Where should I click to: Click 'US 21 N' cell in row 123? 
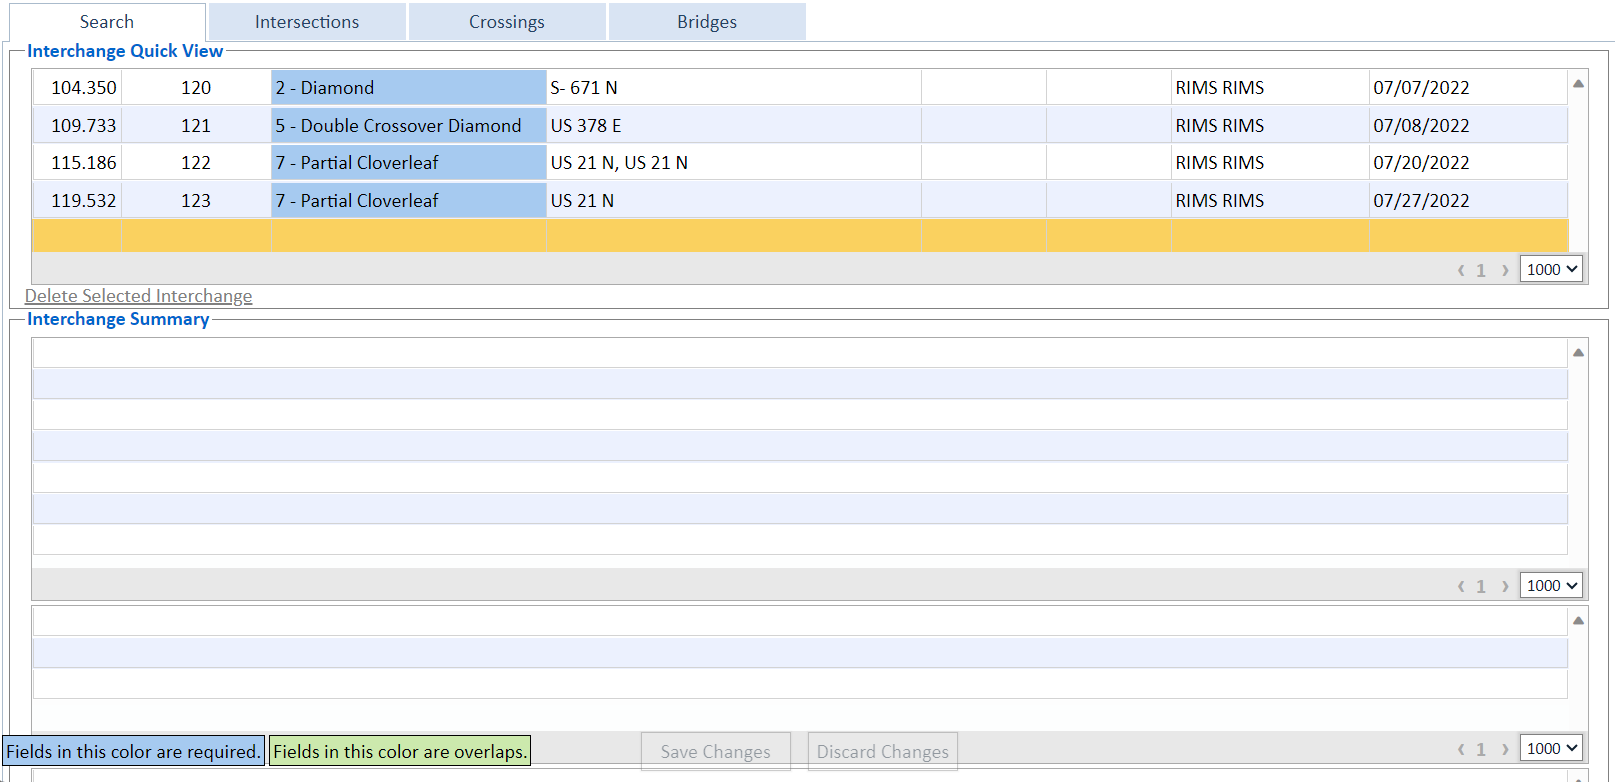tap(734, 200)
